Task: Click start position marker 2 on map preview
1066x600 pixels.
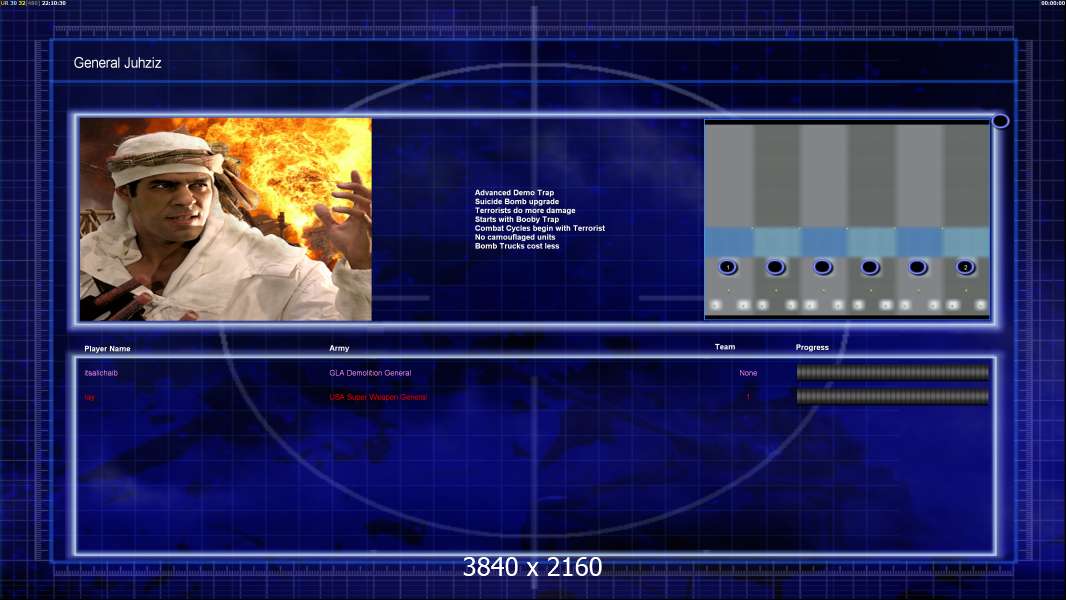Action: (x=965, y=267)
